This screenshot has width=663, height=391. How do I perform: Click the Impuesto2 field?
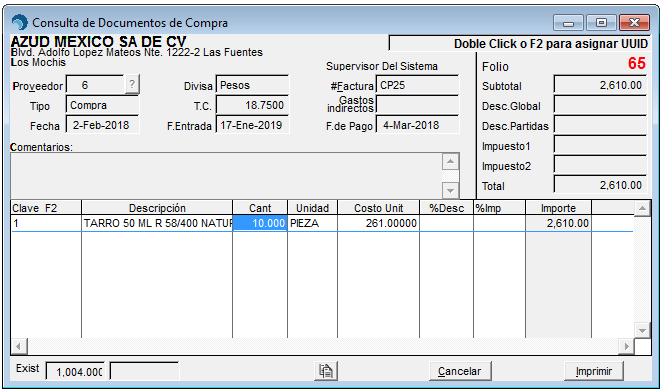(x=600, y=165)
